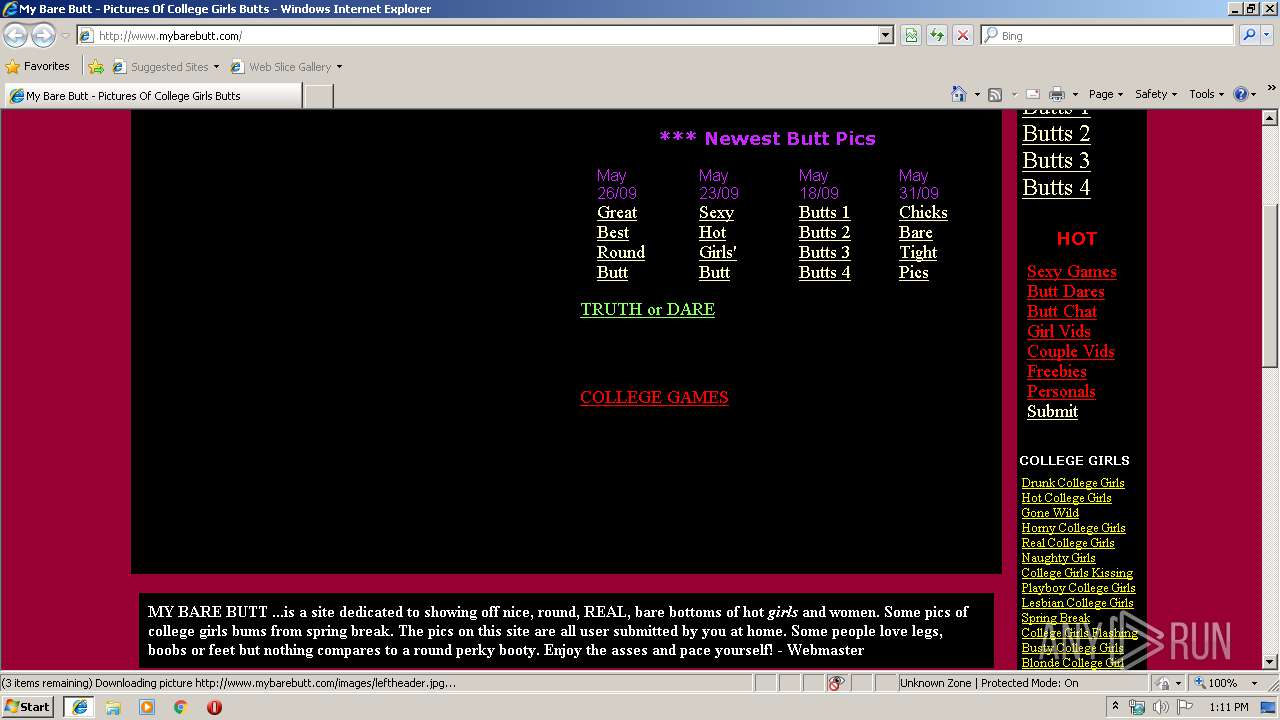Open the Safety menu

(1156, 94)
